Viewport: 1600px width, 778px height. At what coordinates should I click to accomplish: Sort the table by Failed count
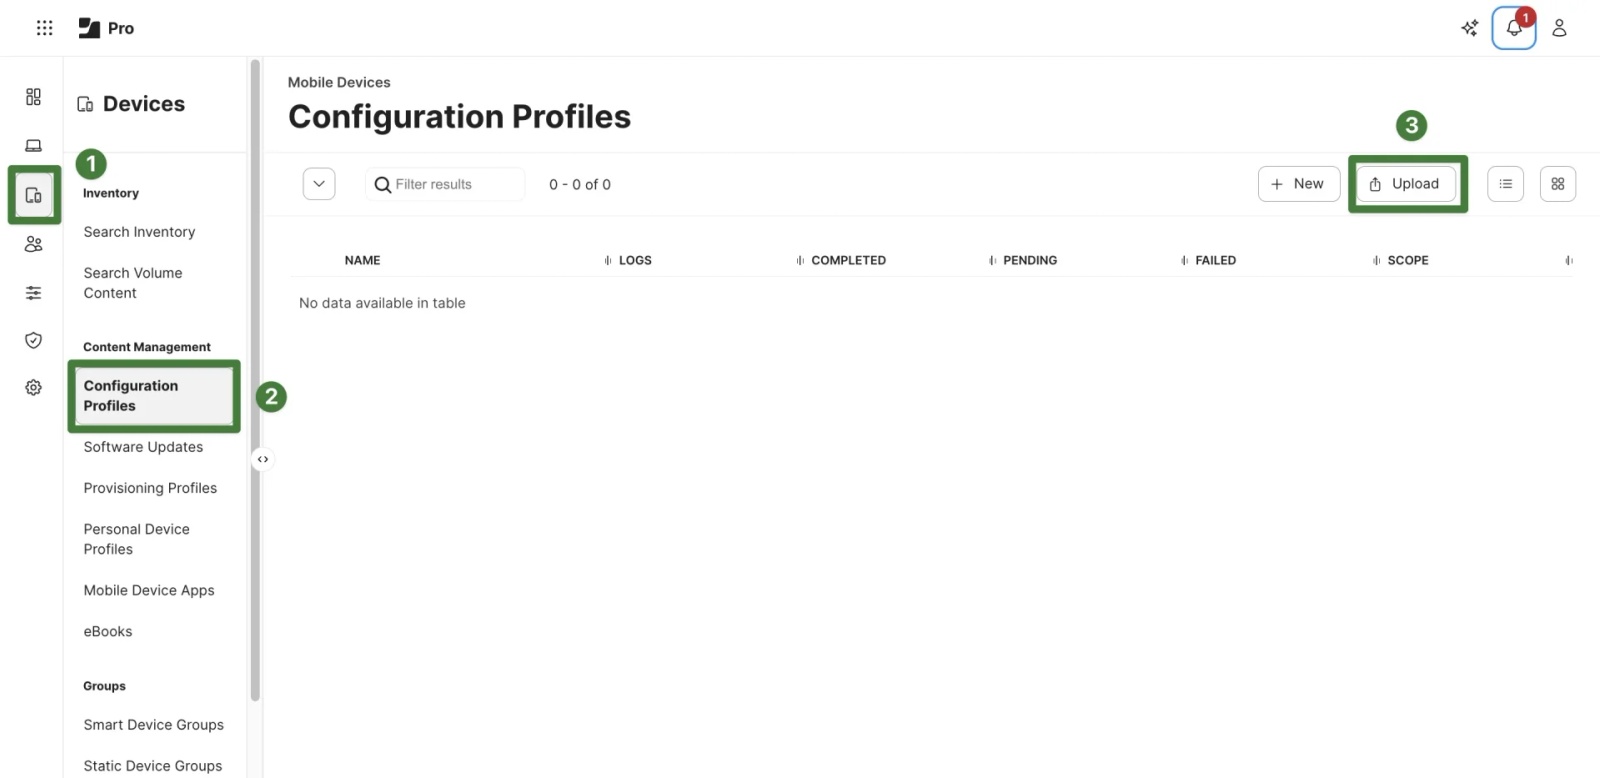tap(1217, 260)
